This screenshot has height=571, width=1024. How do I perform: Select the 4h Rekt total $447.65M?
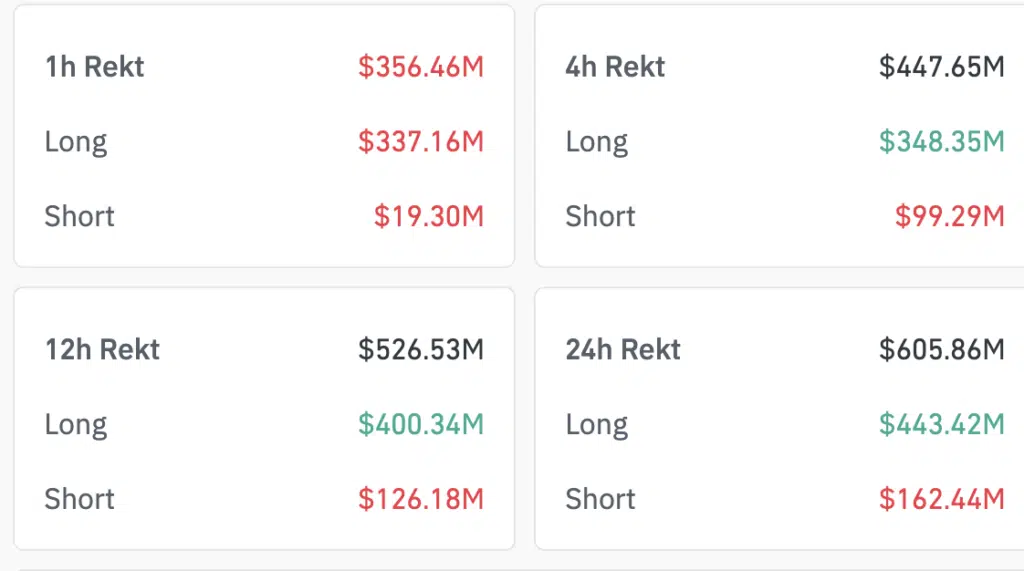941,67
